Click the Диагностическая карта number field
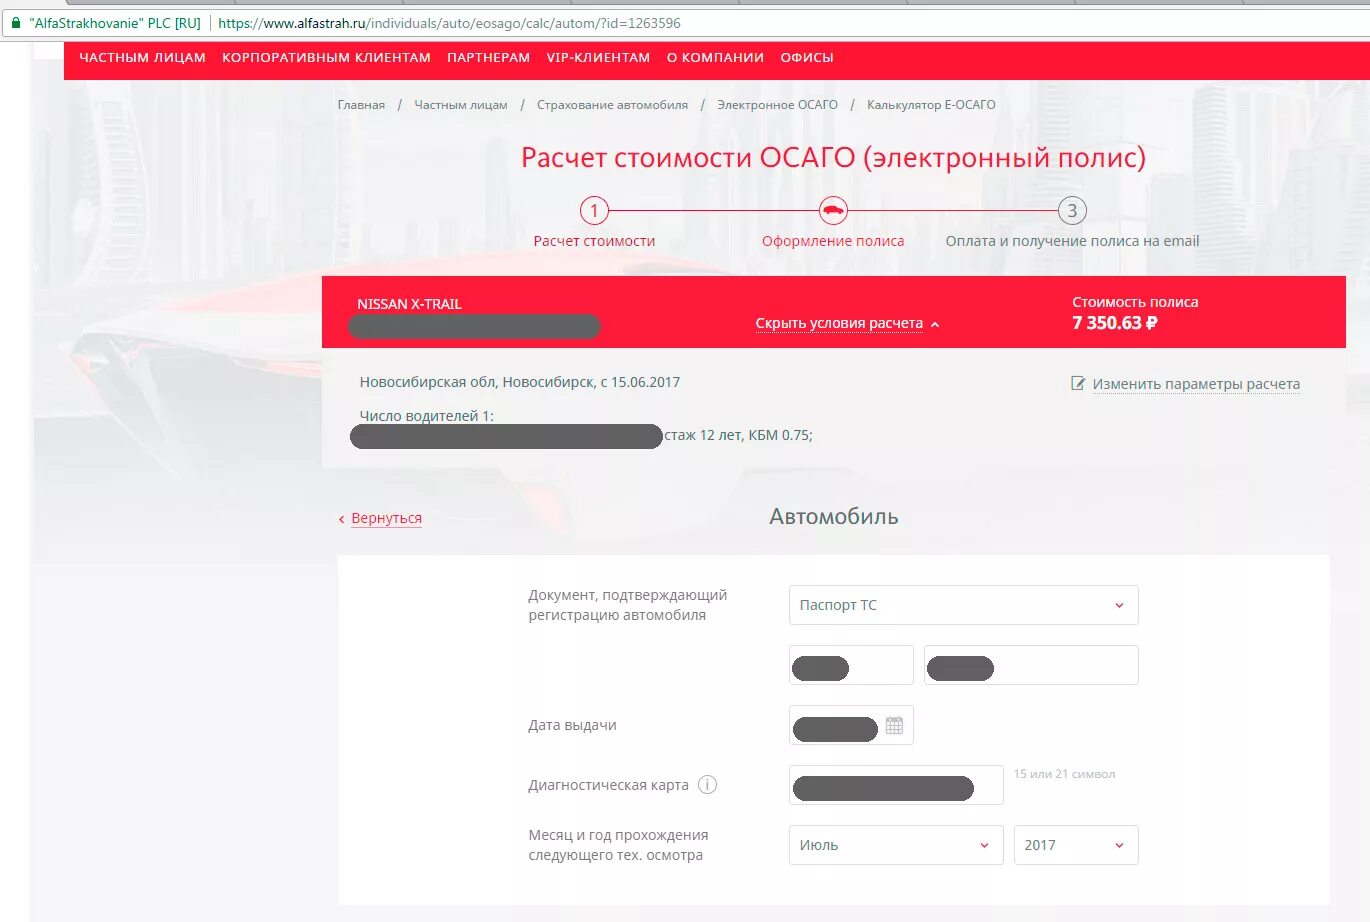 896,785
